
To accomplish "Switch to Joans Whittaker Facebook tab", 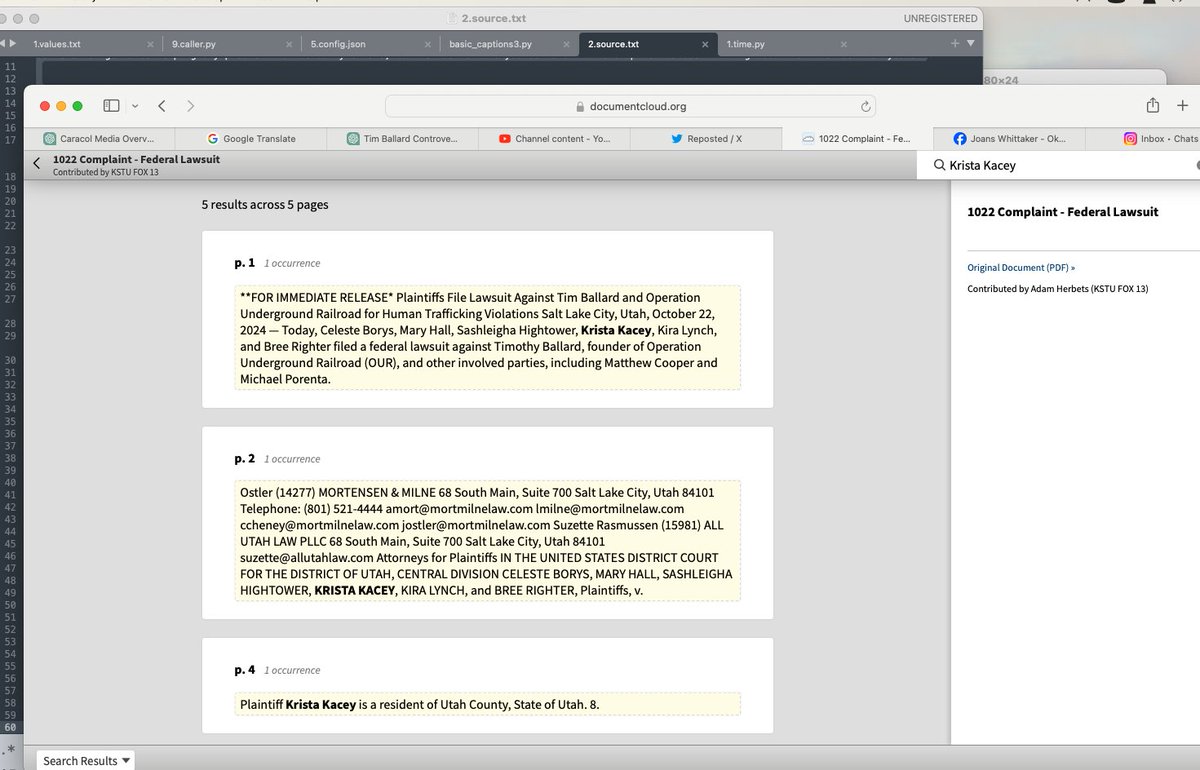I will [1008, 138].
